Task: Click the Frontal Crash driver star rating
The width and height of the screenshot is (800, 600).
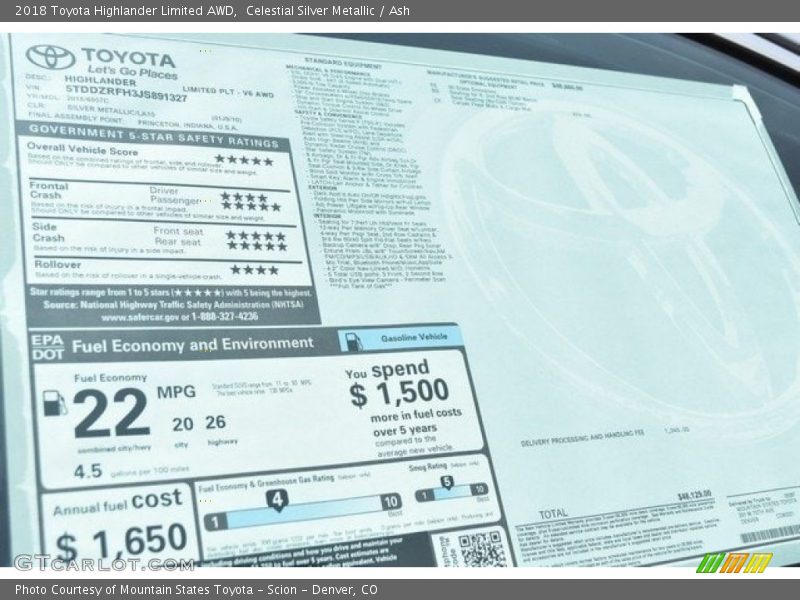Action: (x=245, y=195)
